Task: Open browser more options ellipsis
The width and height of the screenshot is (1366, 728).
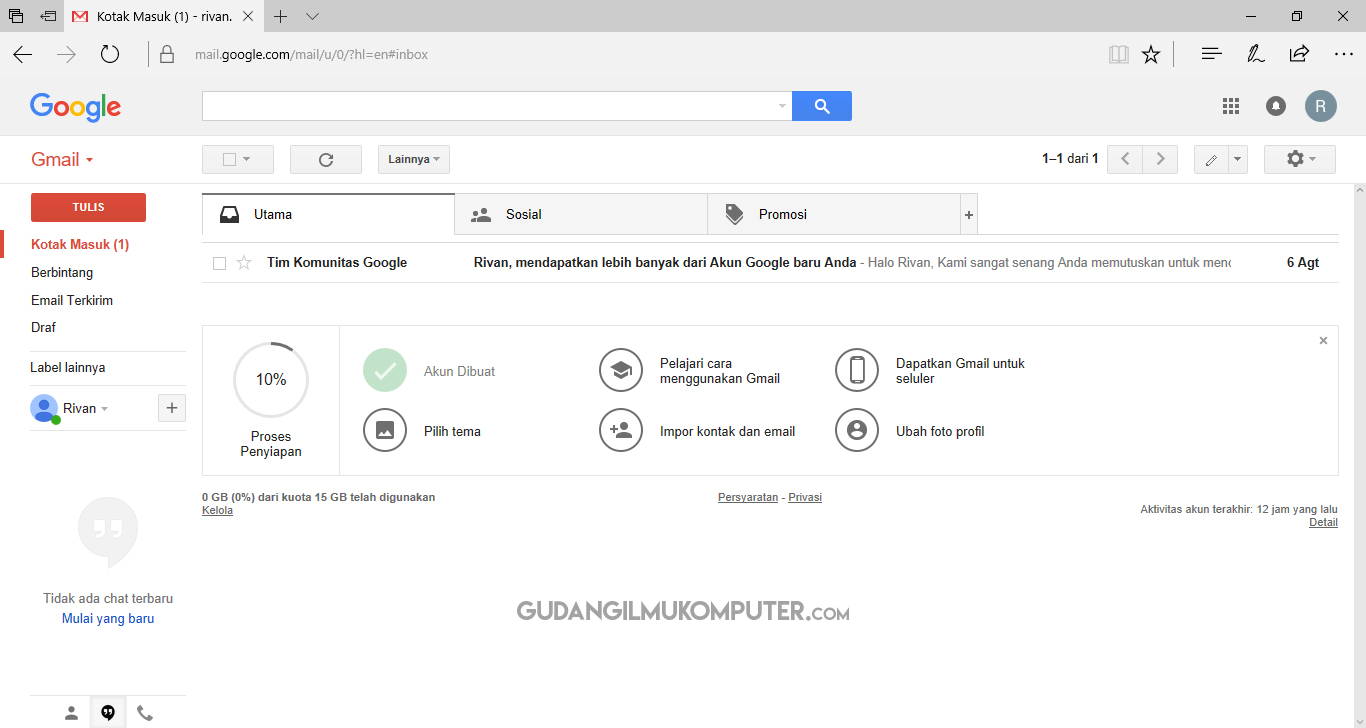Action: 1344,54
